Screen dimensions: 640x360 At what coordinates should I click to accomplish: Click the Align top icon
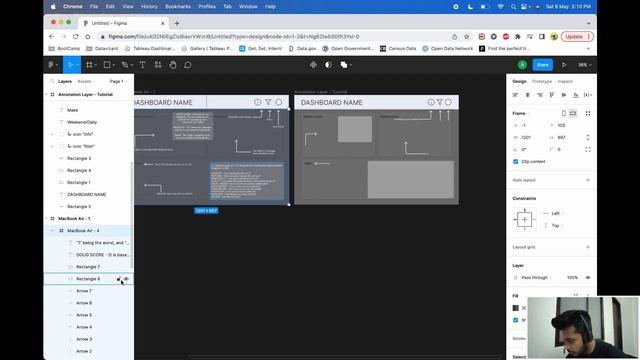click(x=551, y=95)
